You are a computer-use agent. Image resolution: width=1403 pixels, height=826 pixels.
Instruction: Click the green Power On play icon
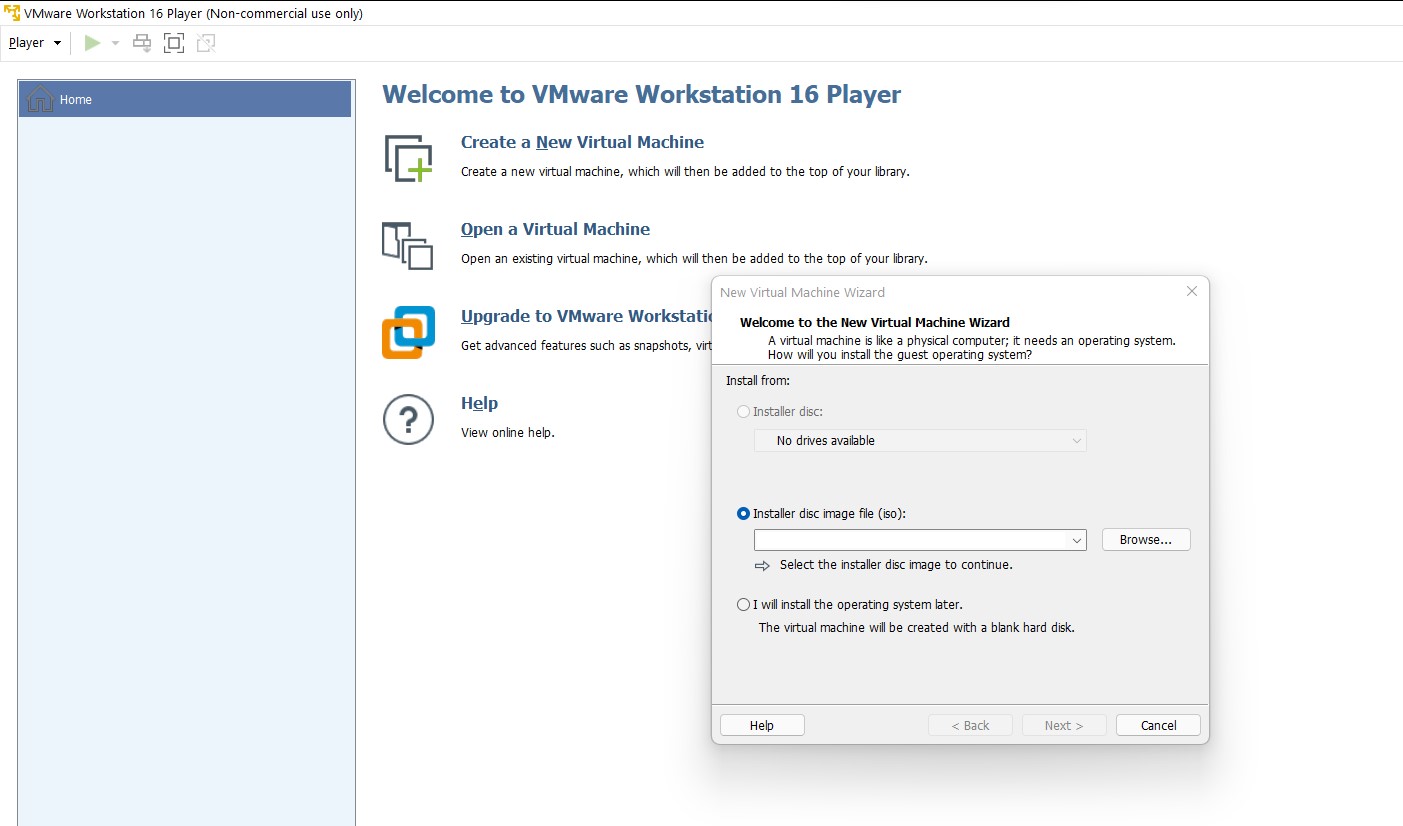tap(93, 43)
